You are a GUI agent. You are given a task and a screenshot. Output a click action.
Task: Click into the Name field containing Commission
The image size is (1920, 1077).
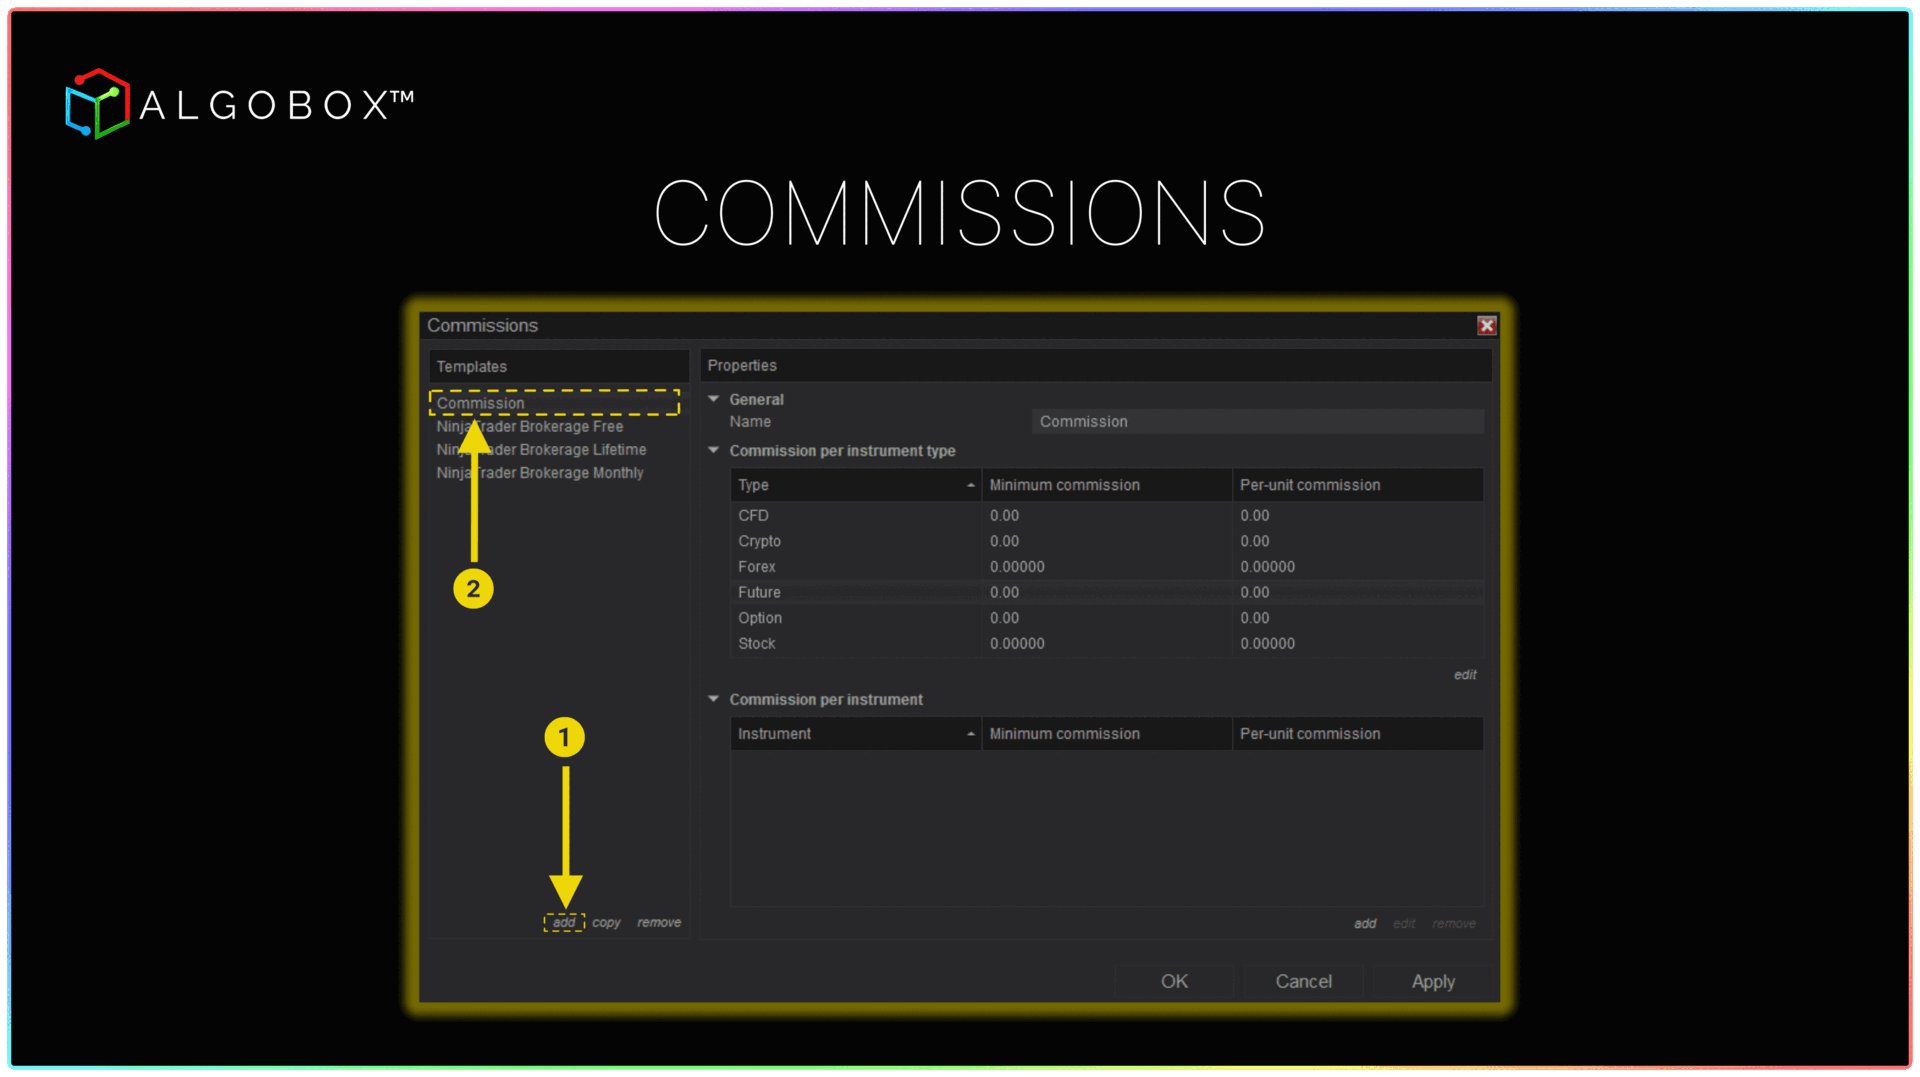(x=1256, y=422)
